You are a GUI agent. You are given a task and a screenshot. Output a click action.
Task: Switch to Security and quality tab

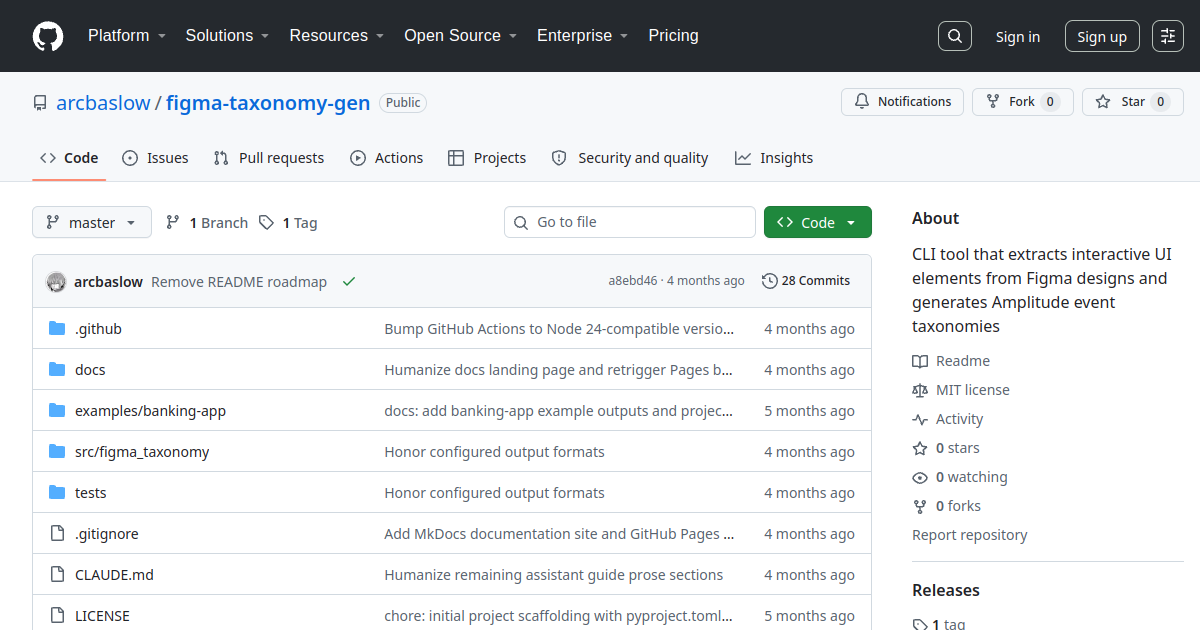(x=630, y=158)
